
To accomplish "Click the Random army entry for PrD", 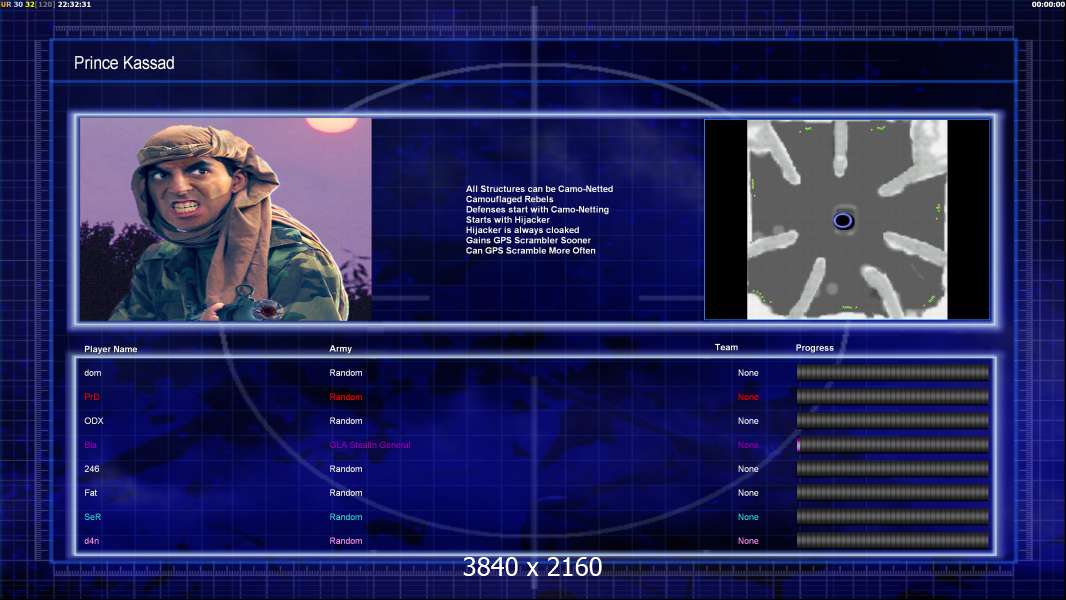I will 346,397.
